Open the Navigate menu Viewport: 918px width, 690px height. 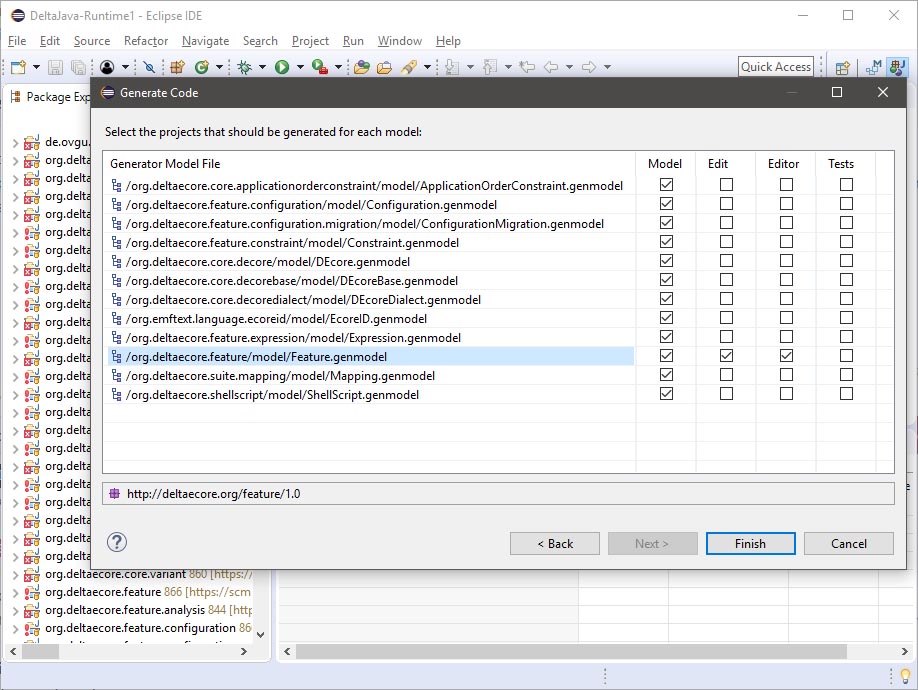pyautogui.click(x=205, y=41)
